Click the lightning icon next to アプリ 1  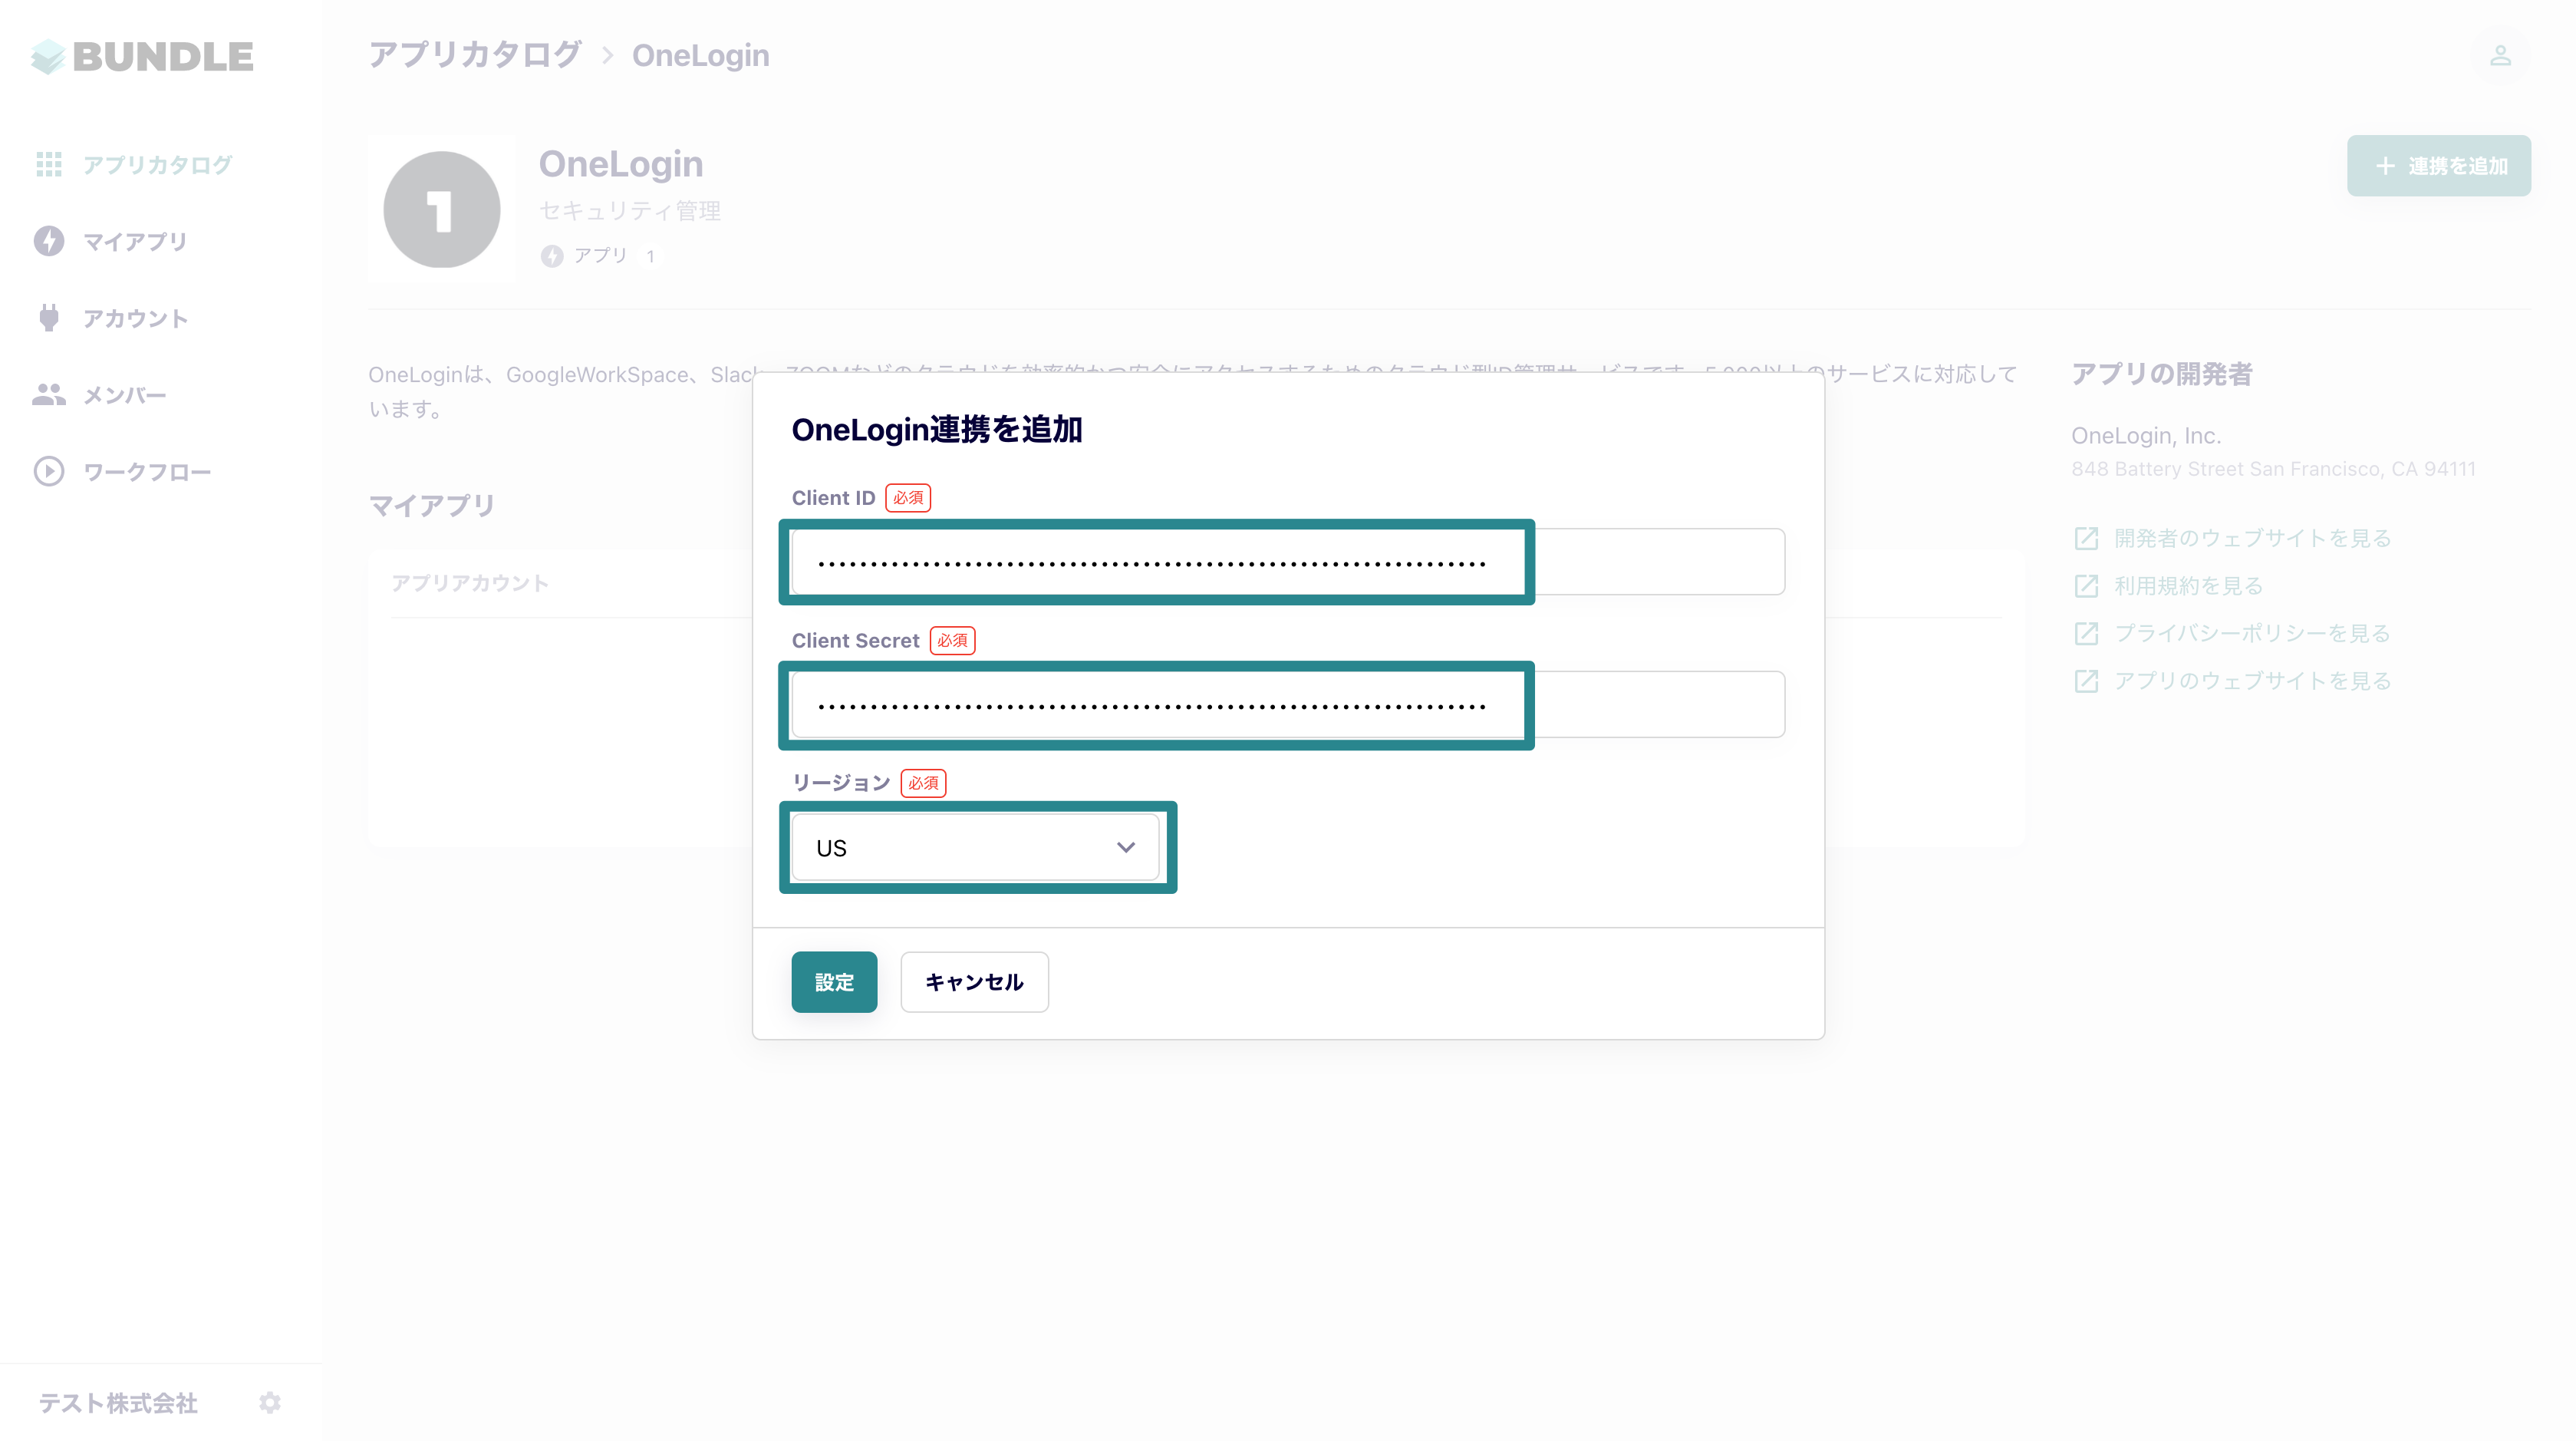tap(552, 256)
